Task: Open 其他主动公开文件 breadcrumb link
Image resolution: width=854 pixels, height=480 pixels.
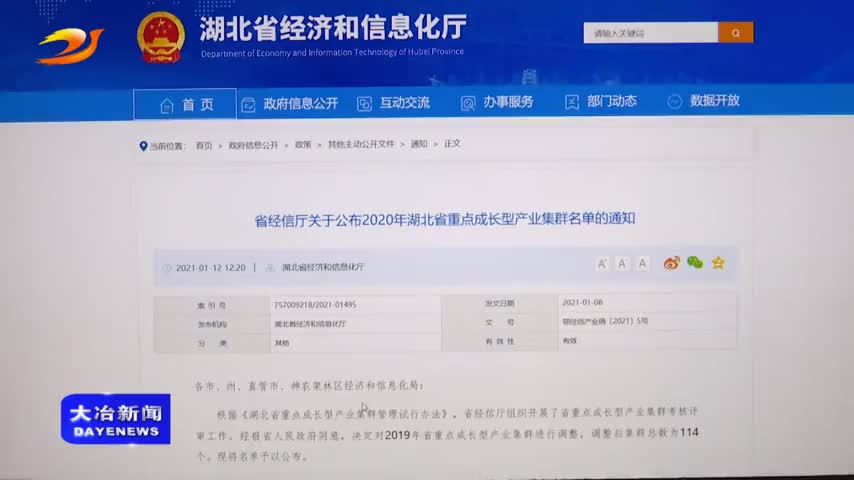Action: [361, 145]
